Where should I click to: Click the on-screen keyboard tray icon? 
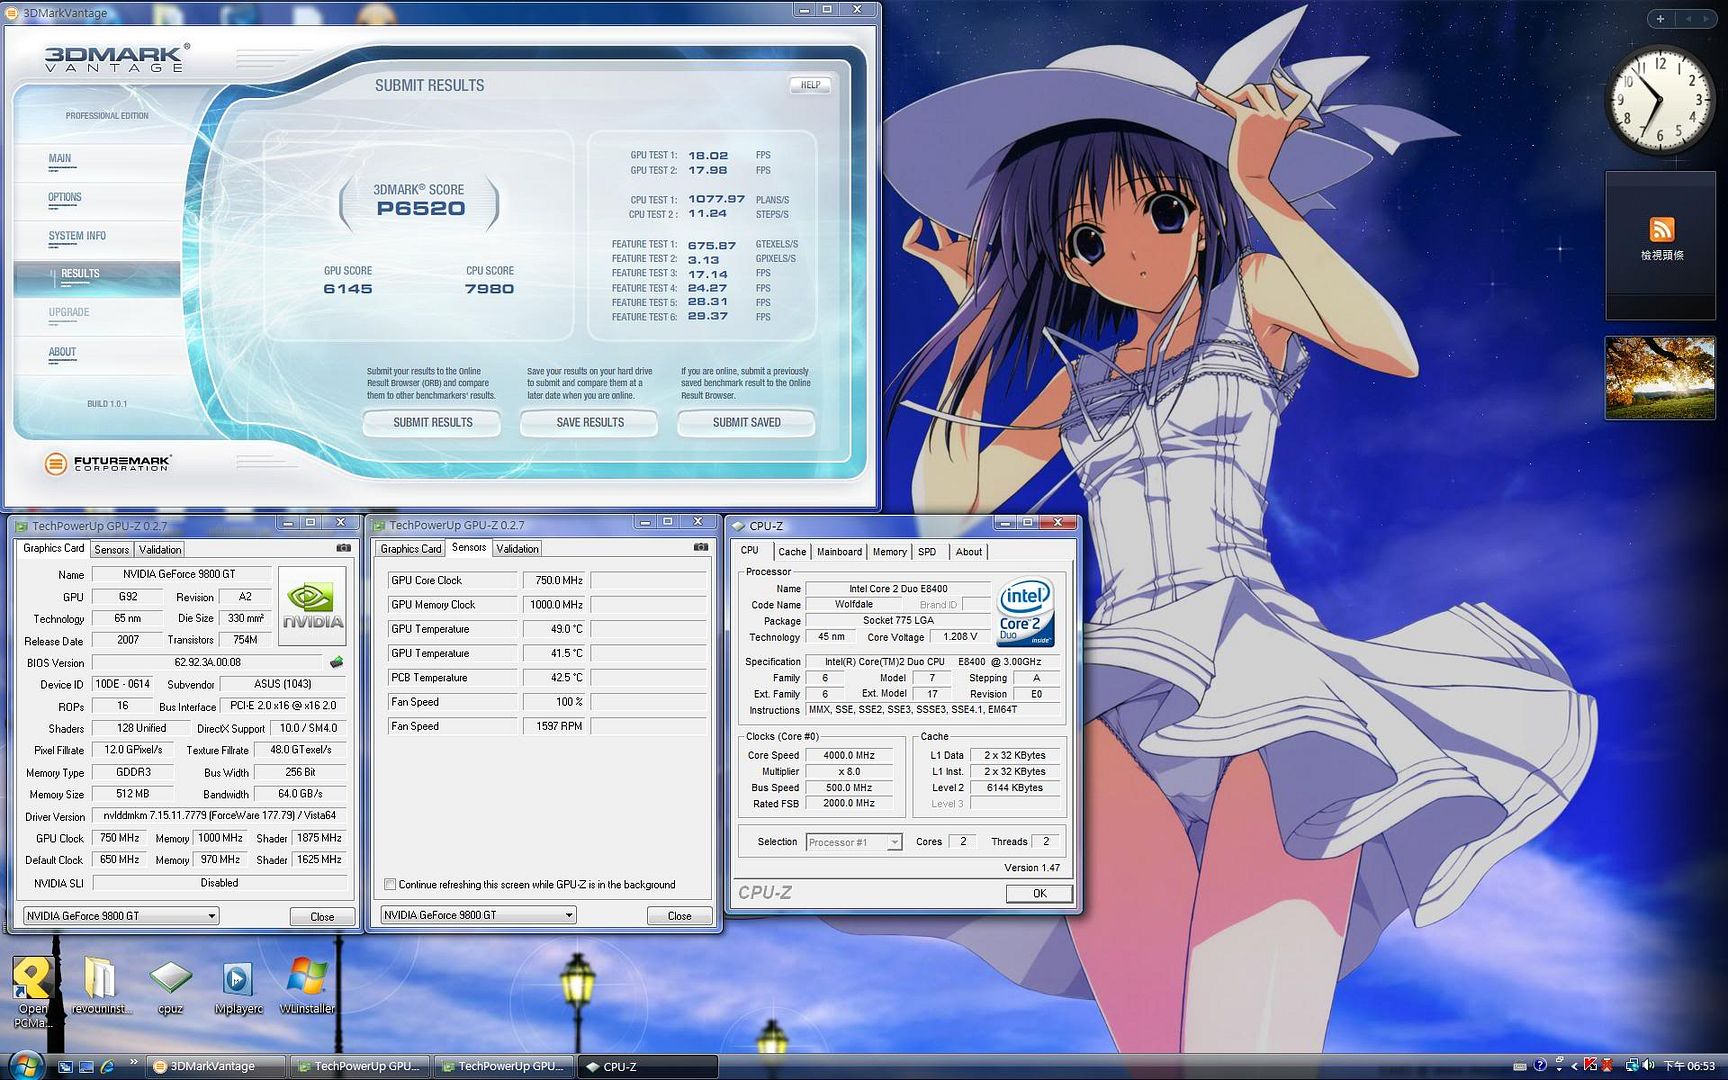pyautogui.click(x=1520, y=1067)
